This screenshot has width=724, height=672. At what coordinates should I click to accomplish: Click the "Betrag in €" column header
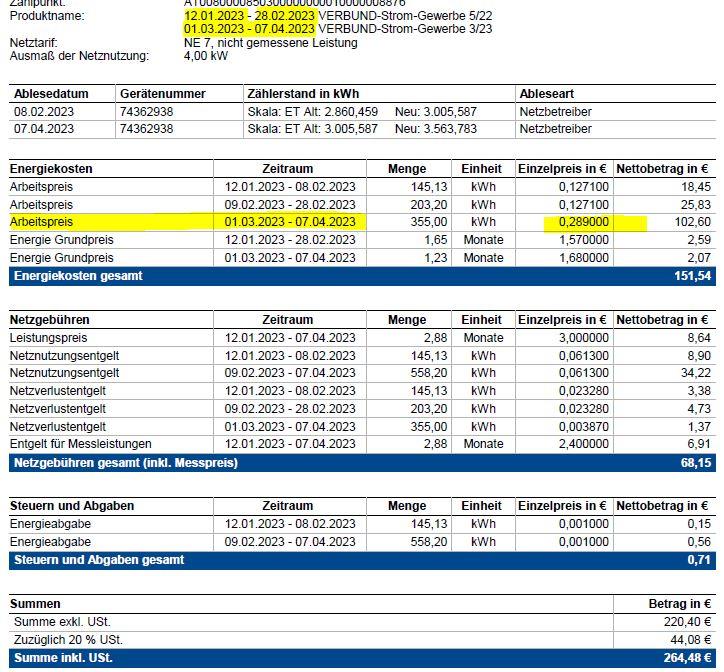pos(680,604)
